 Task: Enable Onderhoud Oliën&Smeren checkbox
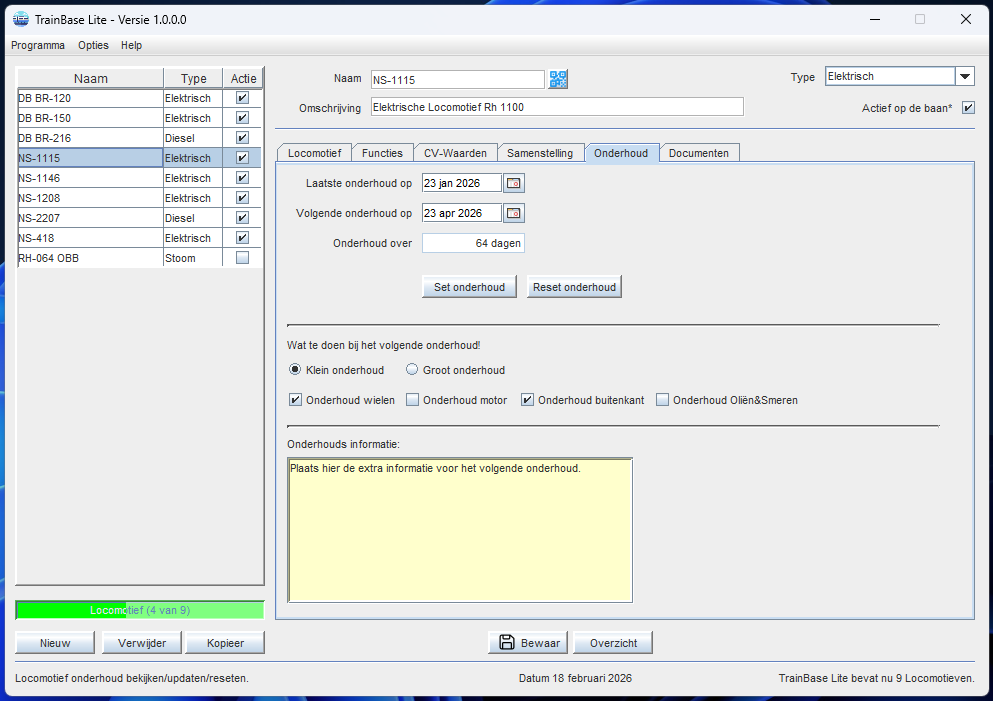coord(662,400)
